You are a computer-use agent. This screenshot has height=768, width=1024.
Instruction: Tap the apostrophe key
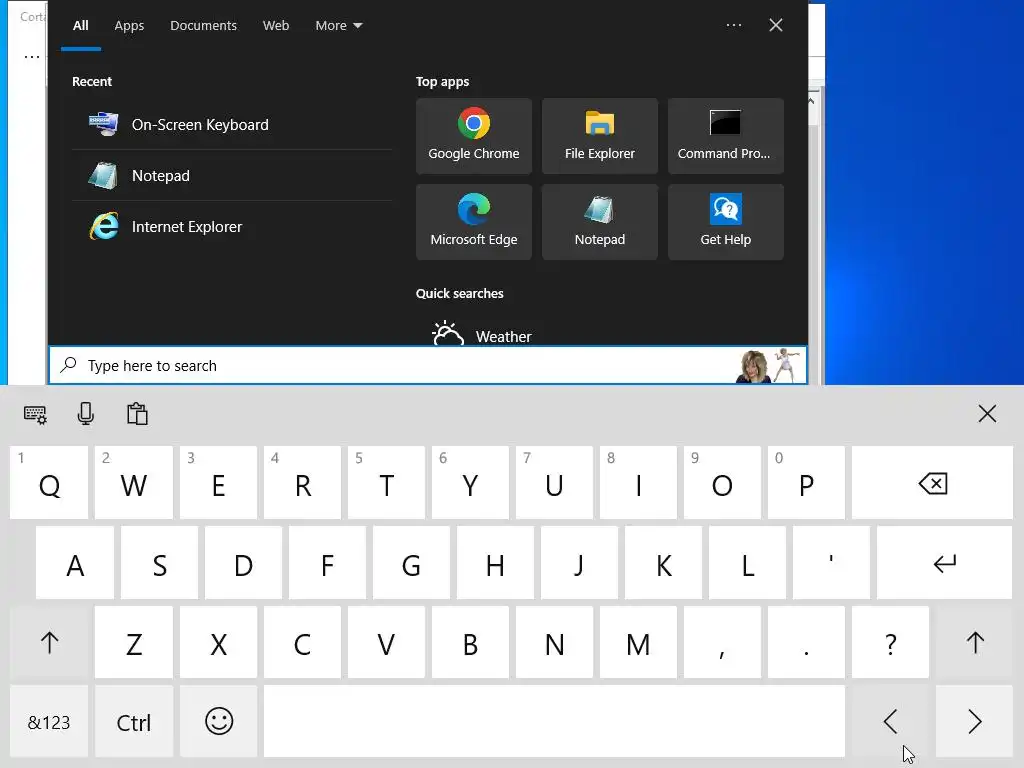click(x=831, y=563)
